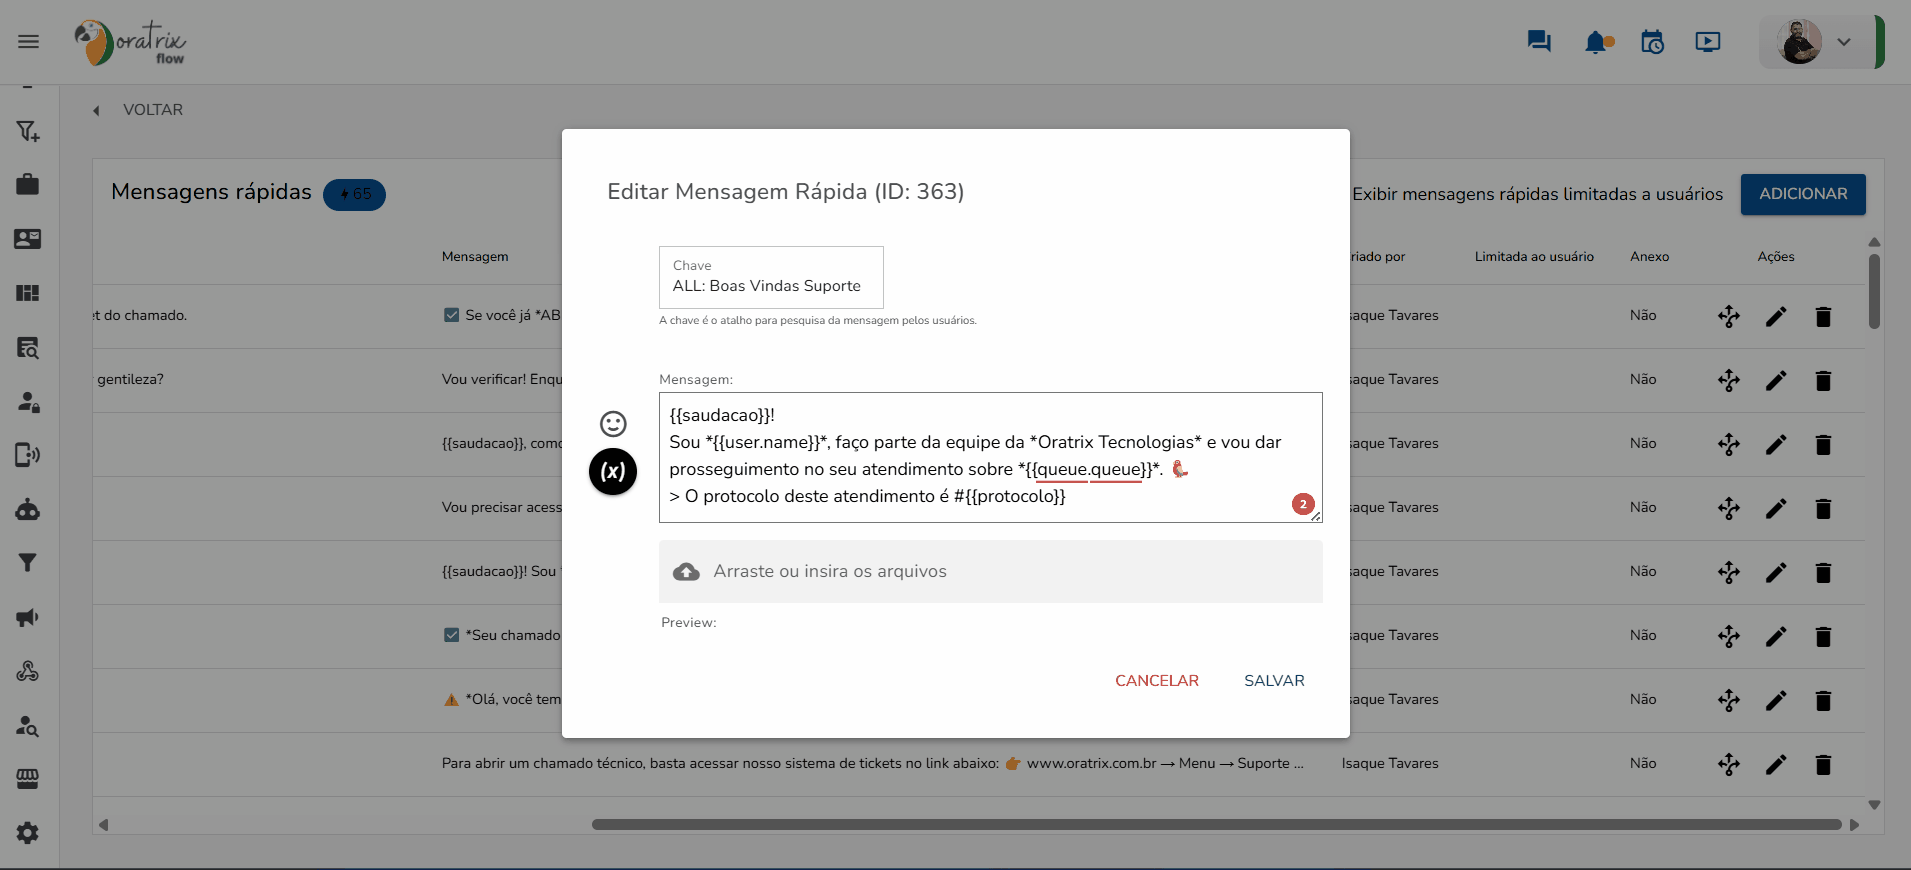Click the briefcase icon in sidebar
Screen dimensions: 1911x870
tap(28, 184)
